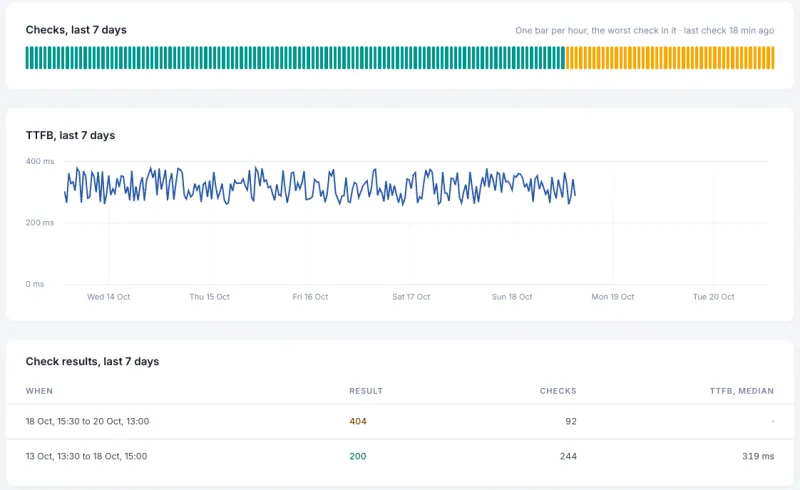Open the row 18 Oct, 15:30 to 20 Oct
The image size is (800, 490).
(400, 421)
